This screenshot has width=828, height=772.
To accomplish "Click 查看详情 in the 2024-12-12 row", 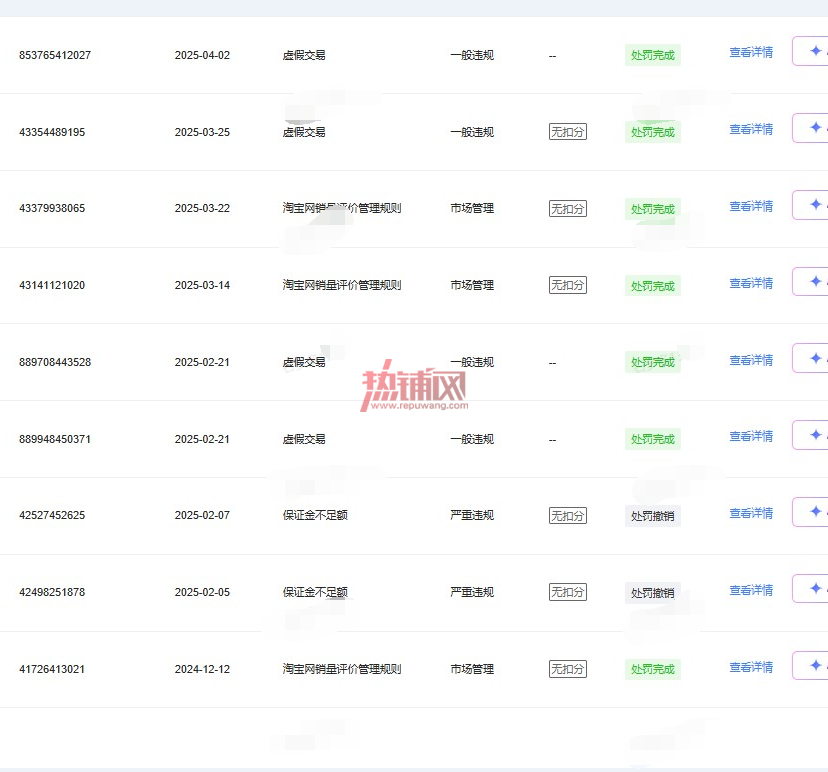I will 751,667.
